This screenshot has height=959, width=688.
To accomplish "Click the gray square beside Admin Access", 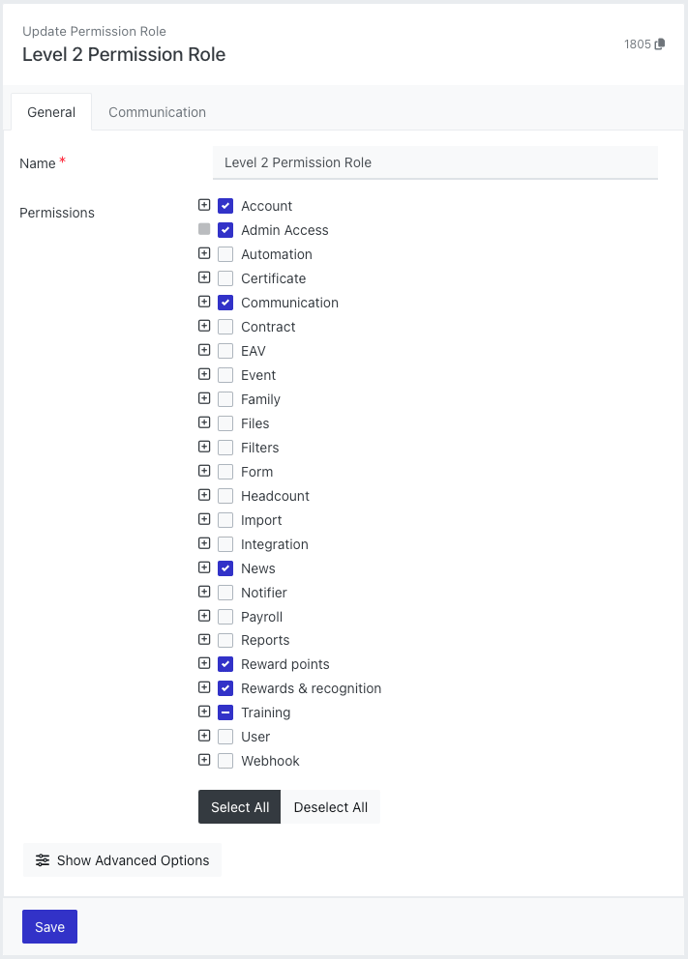I will pos(204,229).
